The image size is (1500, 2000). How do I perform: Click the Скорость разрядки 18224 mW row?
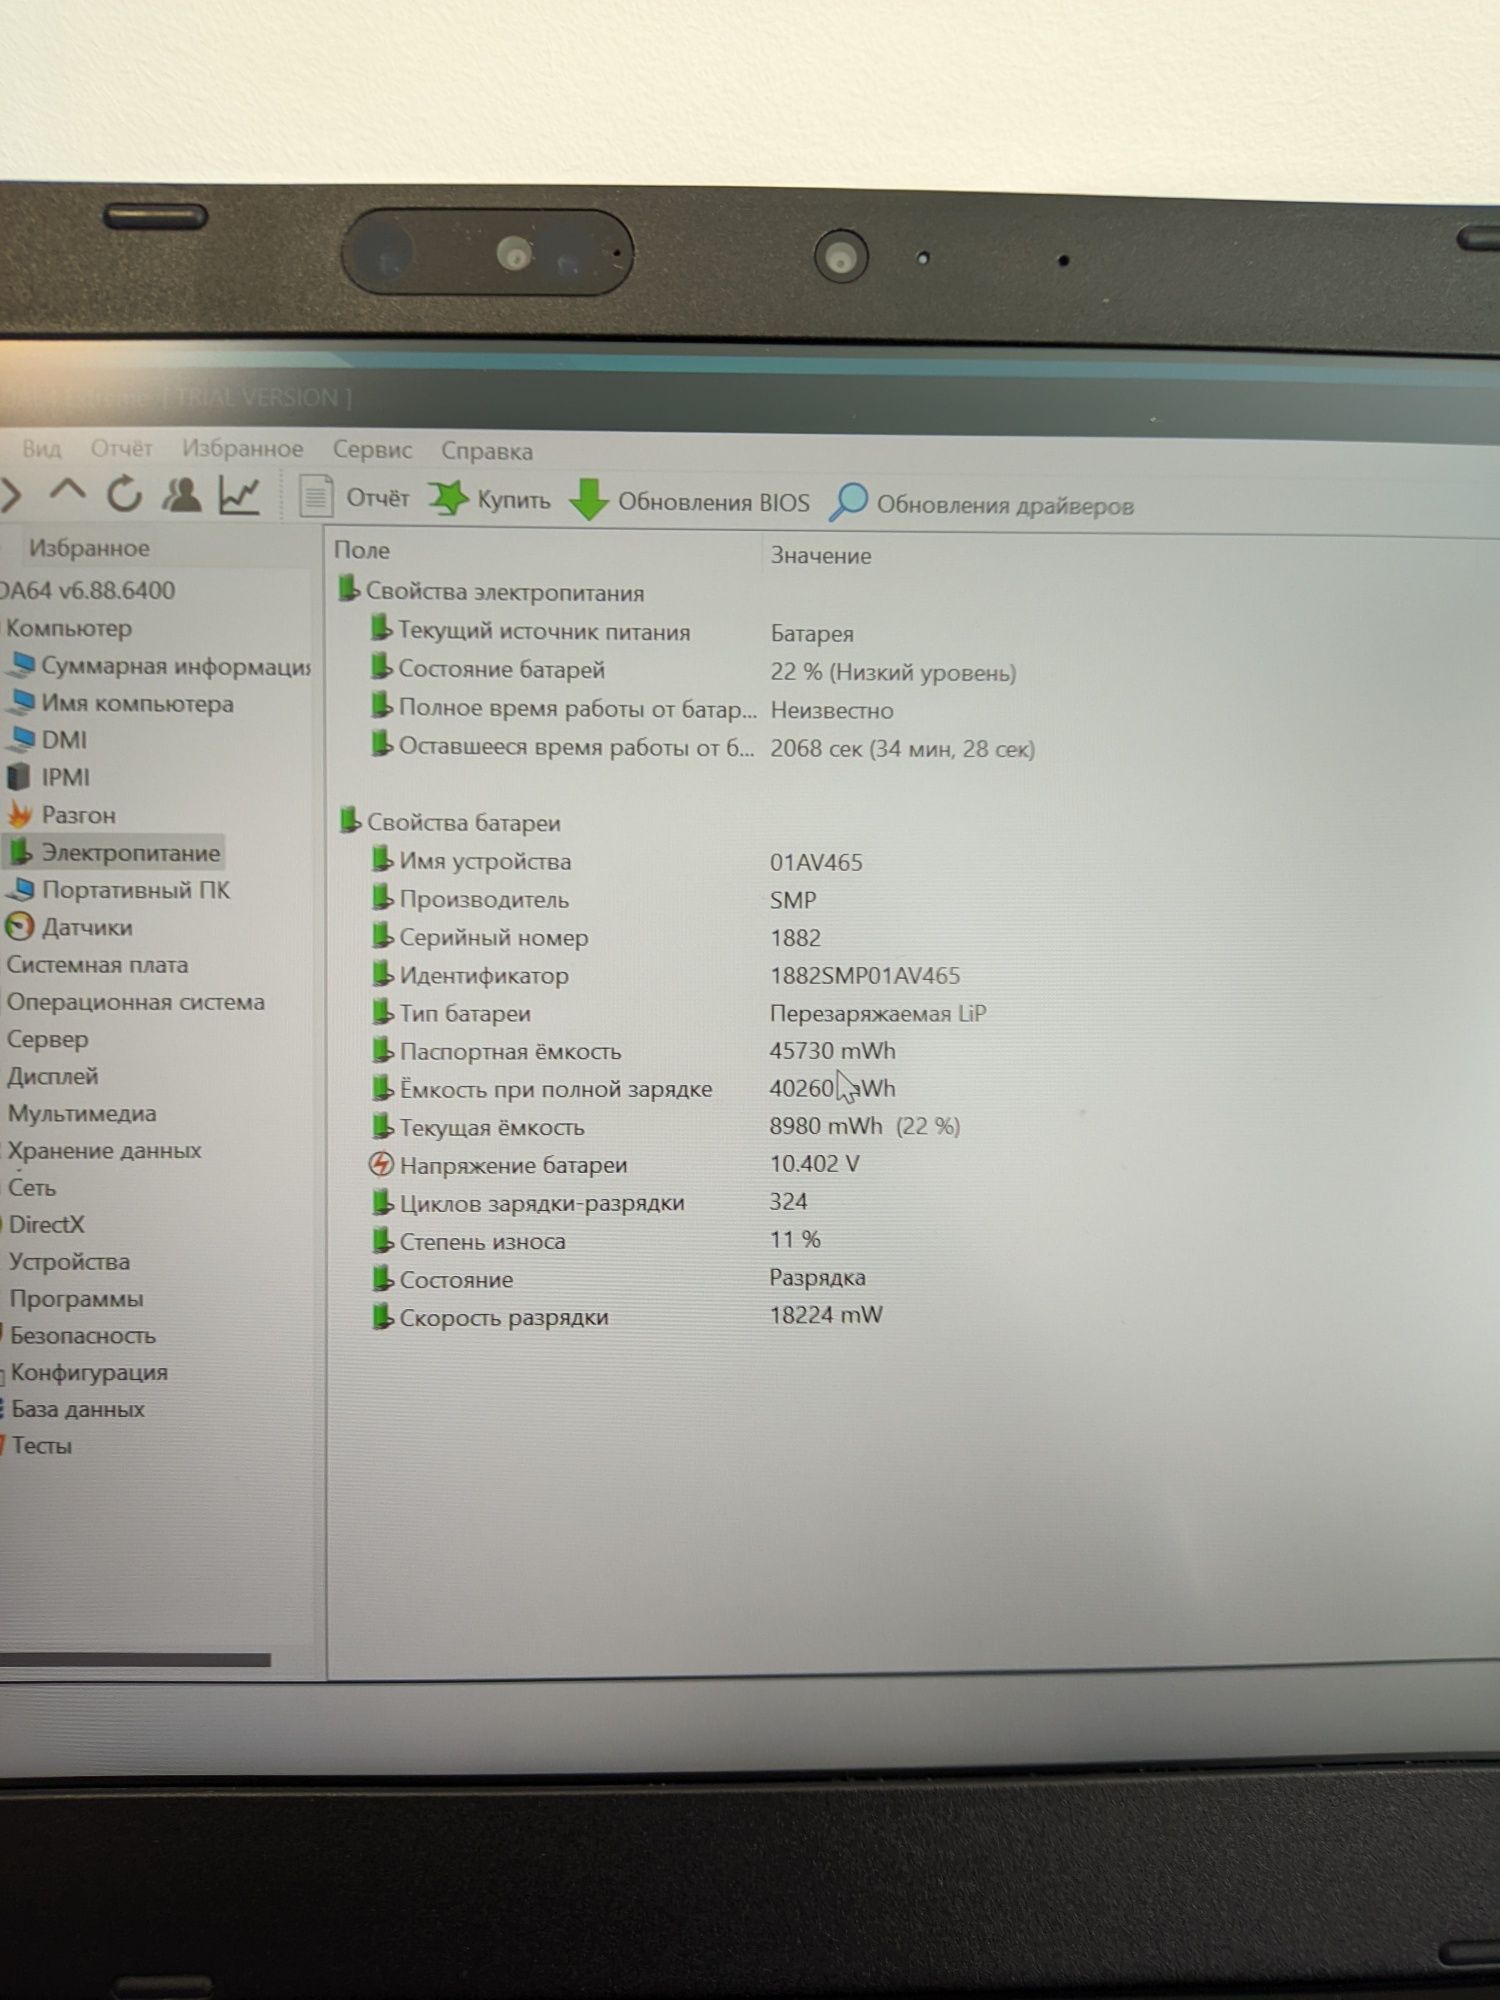click(627, 1316)
